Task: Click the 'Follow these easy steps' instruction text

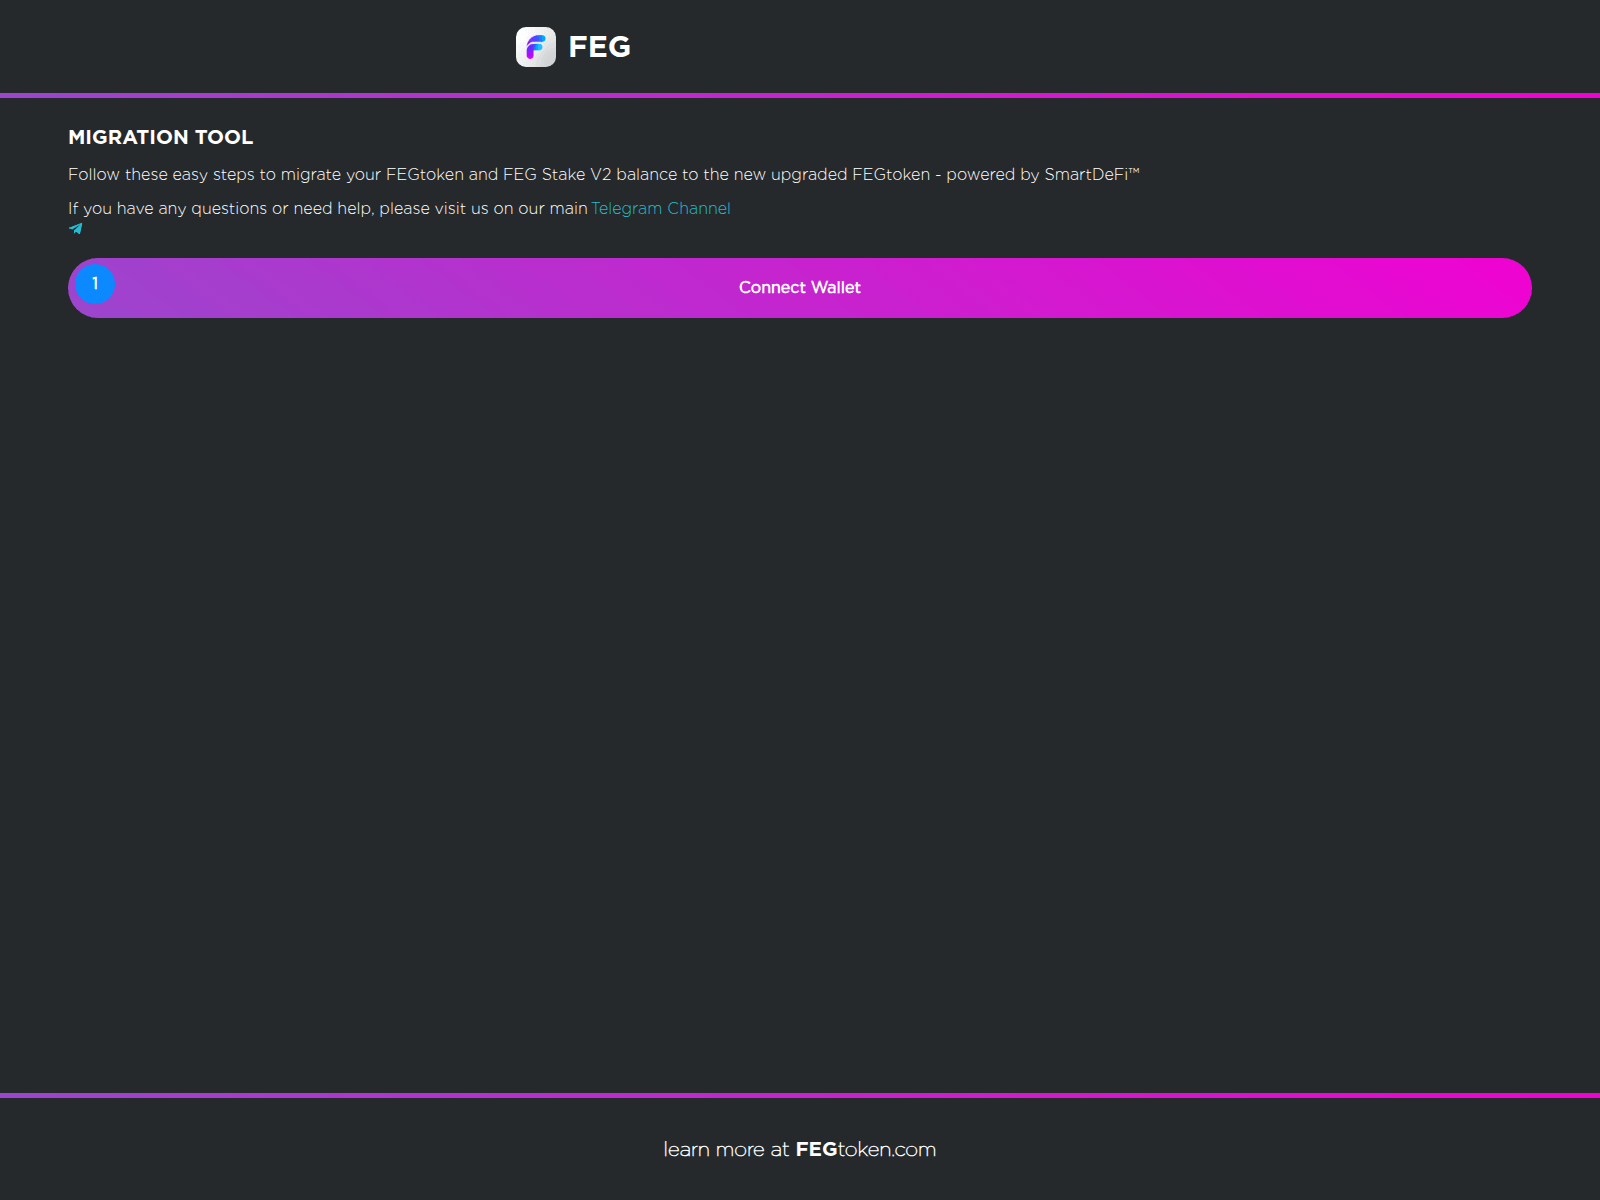Action: (x=604, y=174)
